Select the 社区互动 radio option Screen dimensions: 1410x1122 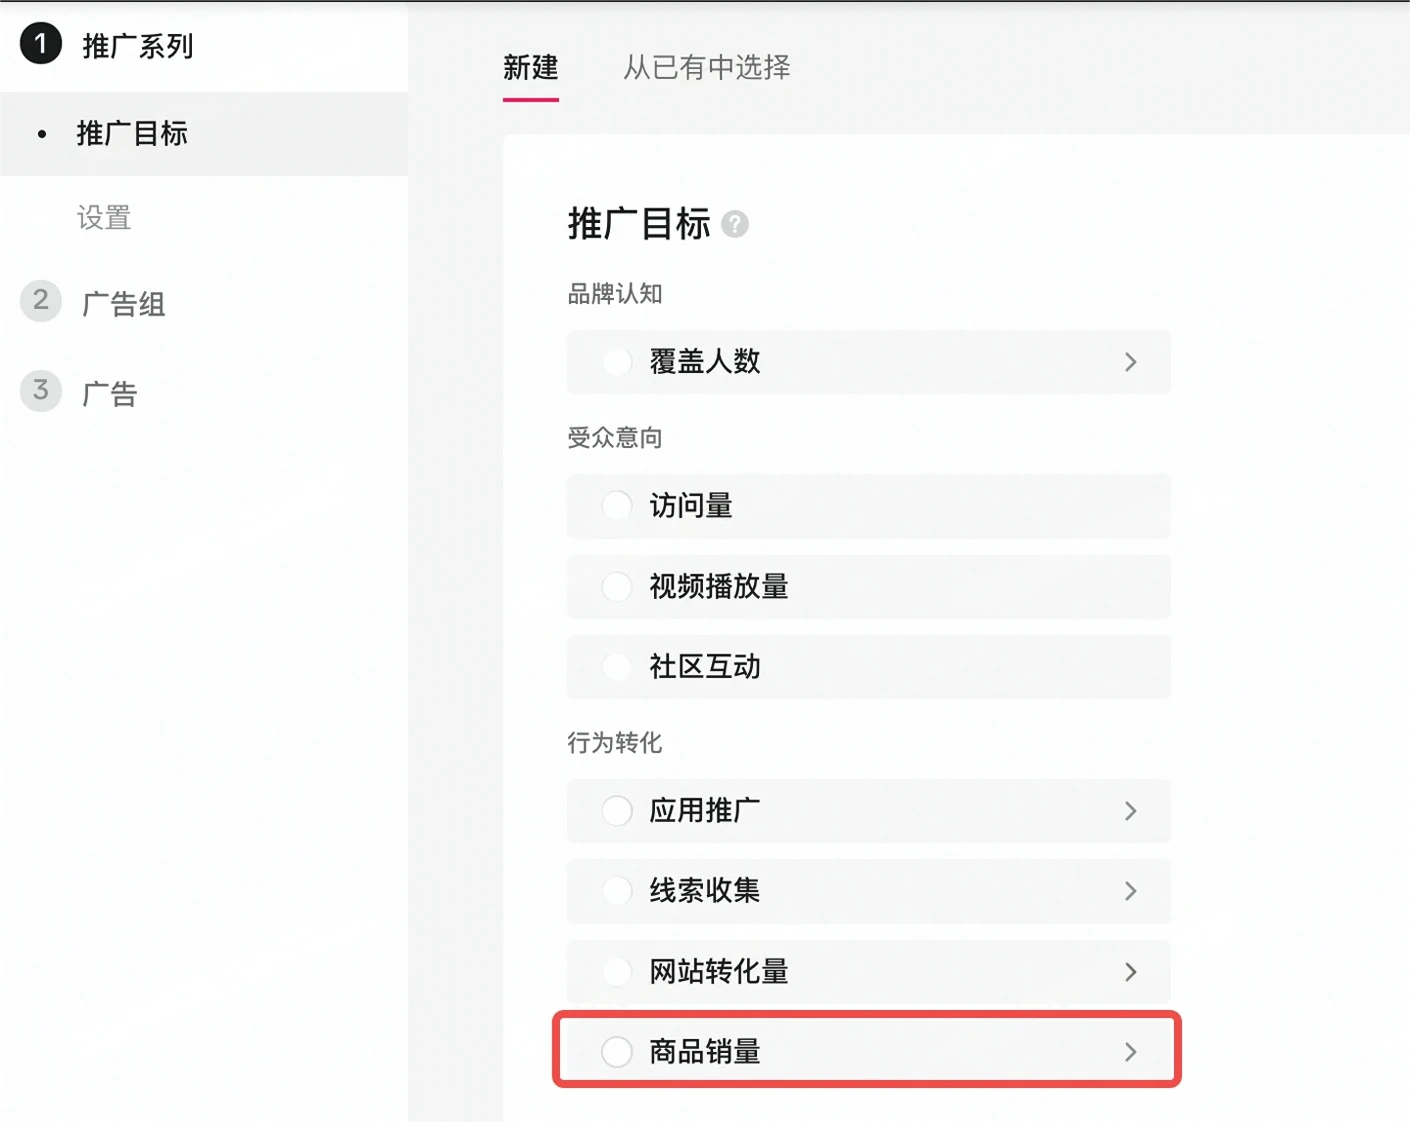point(617,667)
